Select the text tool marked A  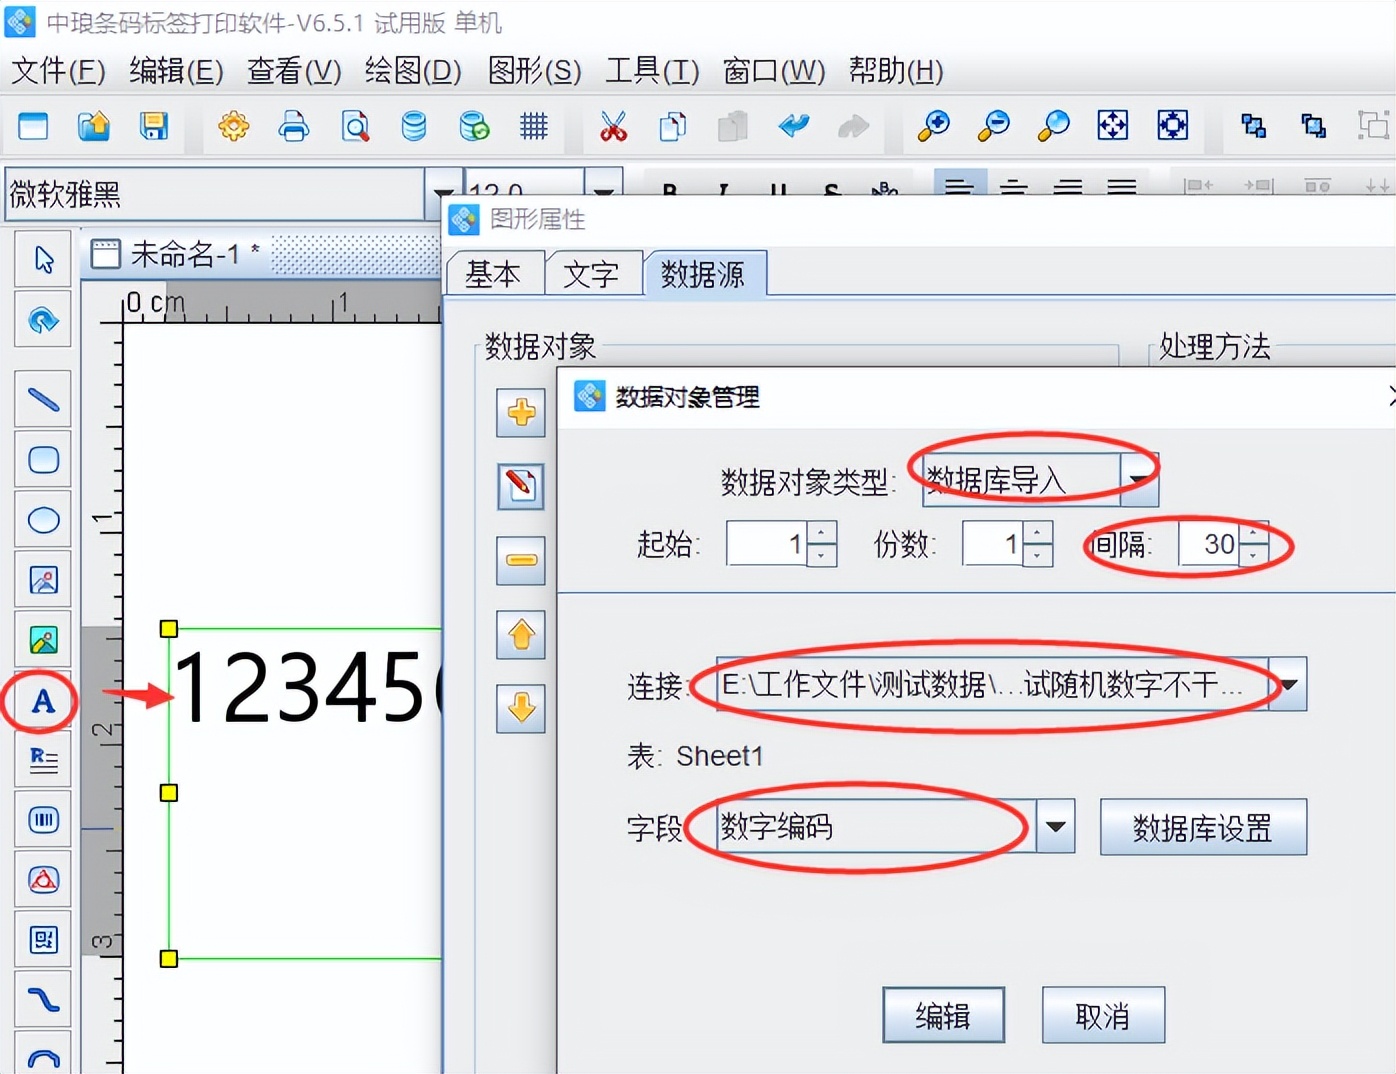coord(43,701)
